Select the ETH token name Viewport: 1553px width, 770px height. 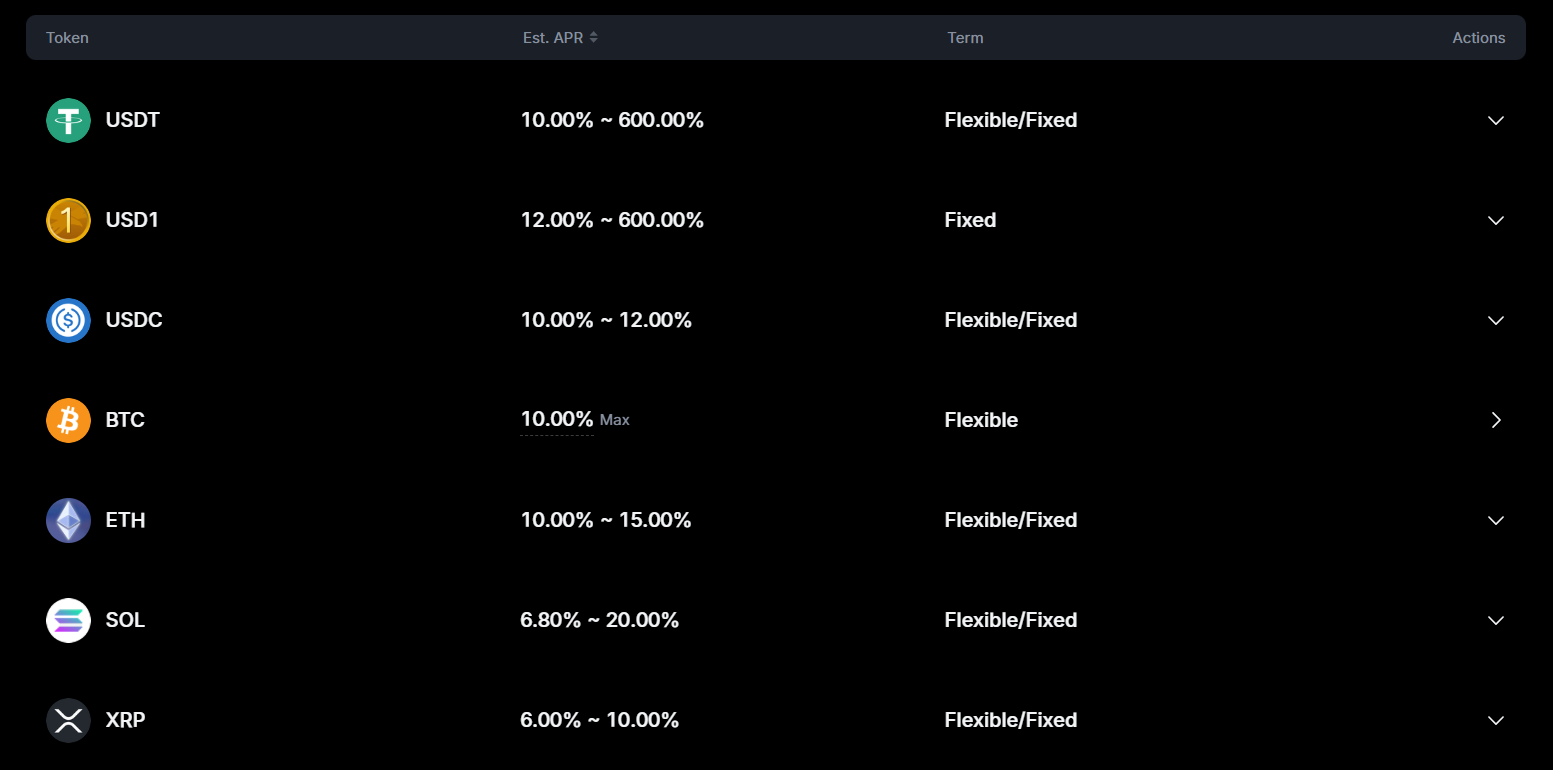(x=125, y=520)
